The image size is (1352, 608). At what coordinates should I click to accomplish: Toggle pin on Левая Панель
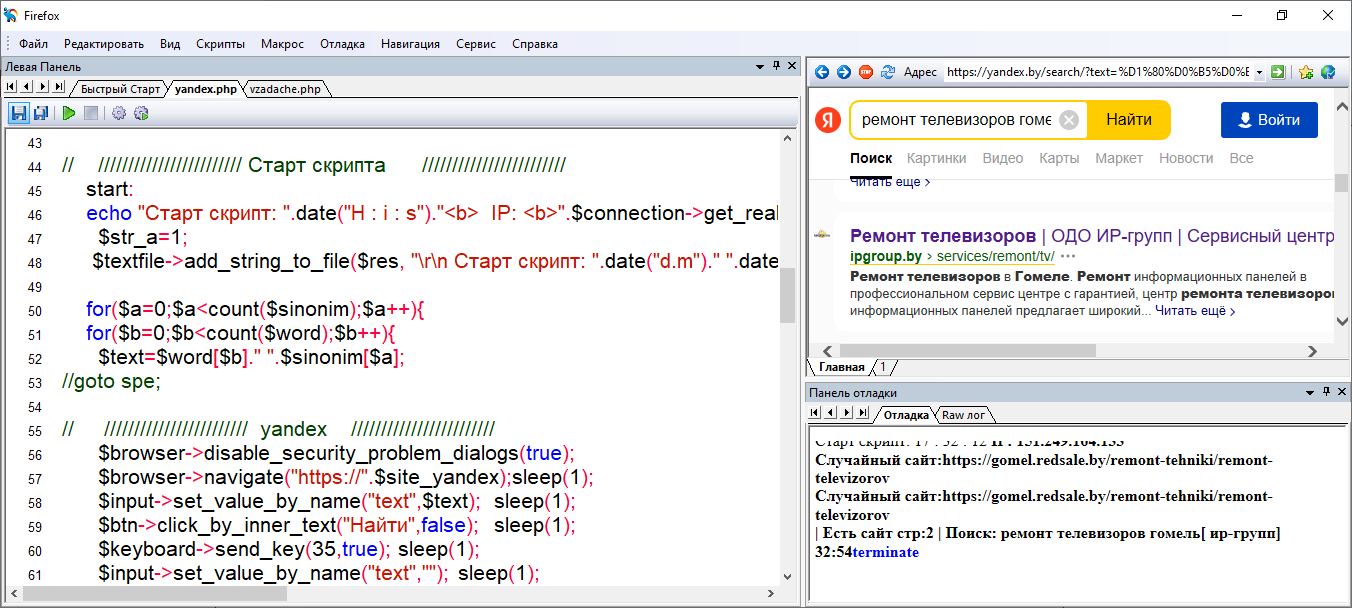[776, 66]
